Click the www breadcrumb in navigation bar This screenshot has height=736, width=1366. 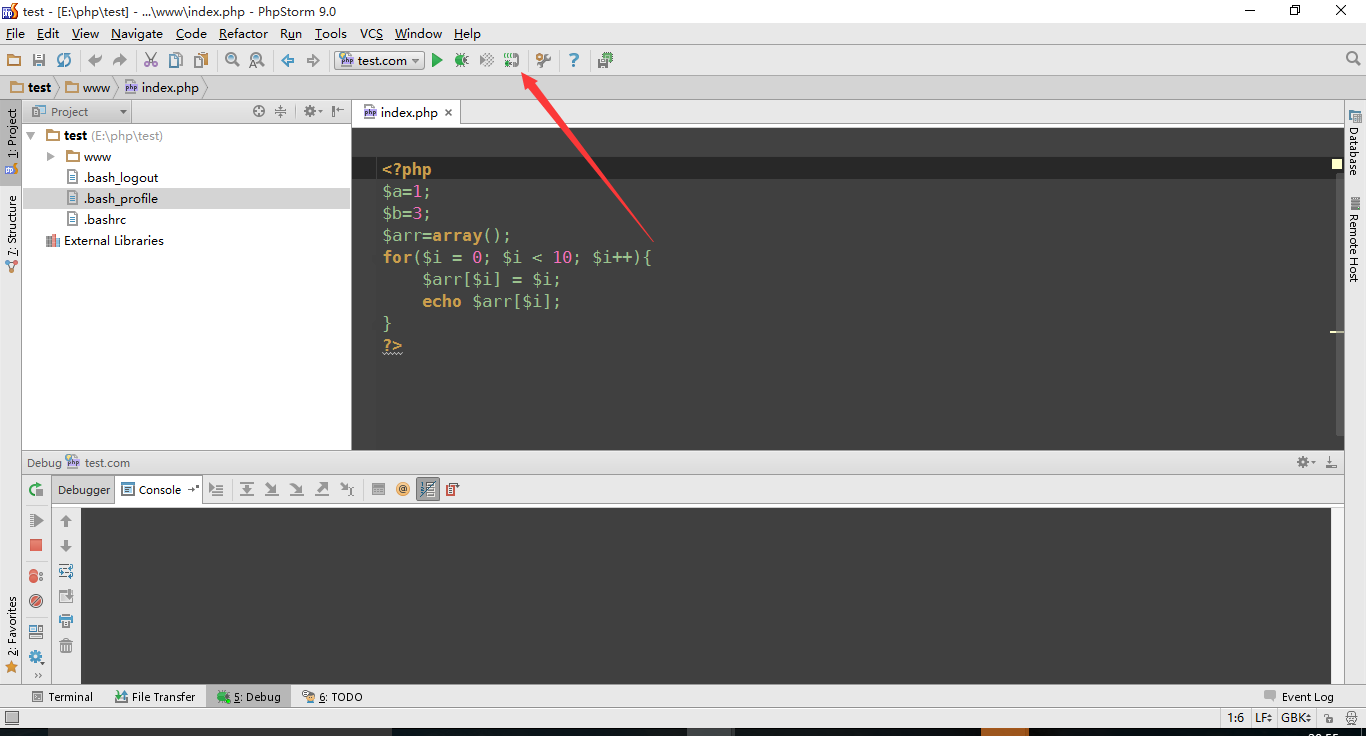tap(88, 88)
